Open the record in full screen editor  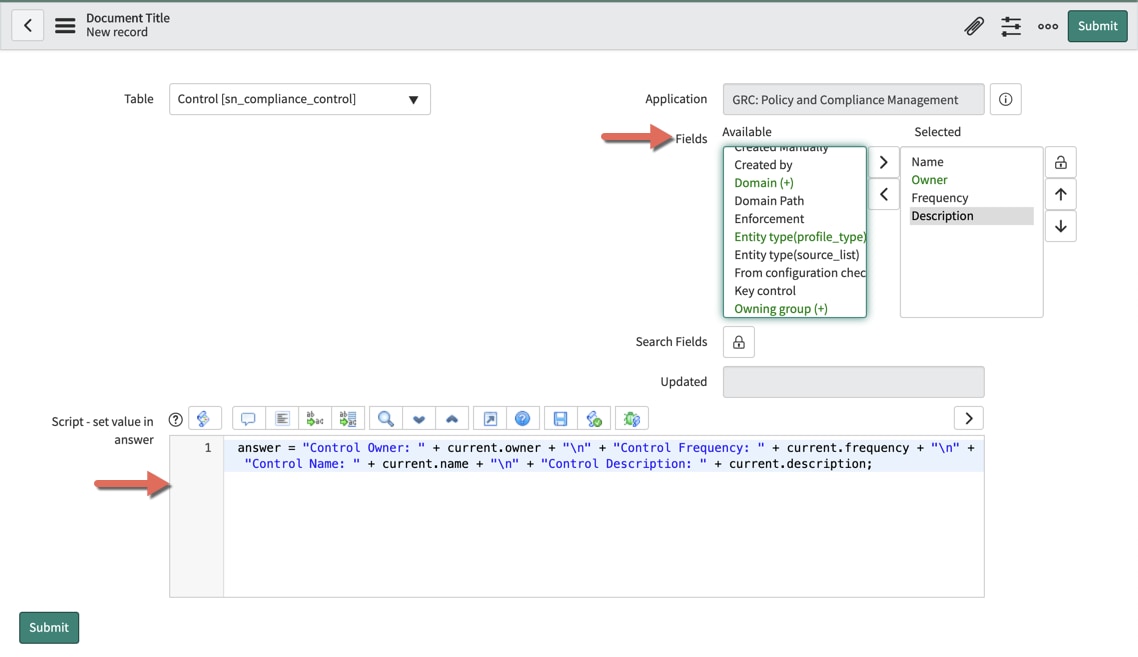point(488,418)
